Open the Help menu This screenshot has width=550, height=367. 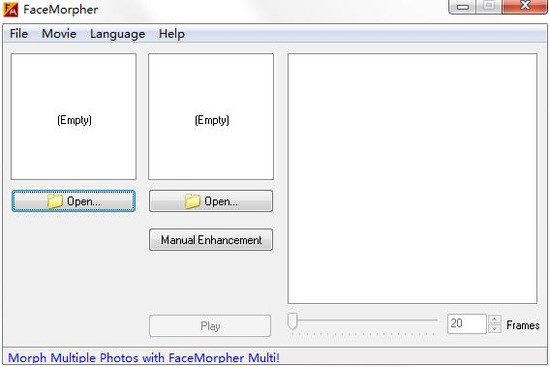pos(172,34)
